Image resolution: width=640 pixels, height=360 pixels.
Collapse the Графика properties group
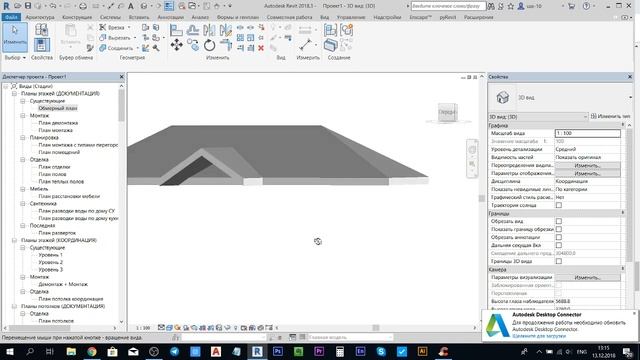pos(622,125)
